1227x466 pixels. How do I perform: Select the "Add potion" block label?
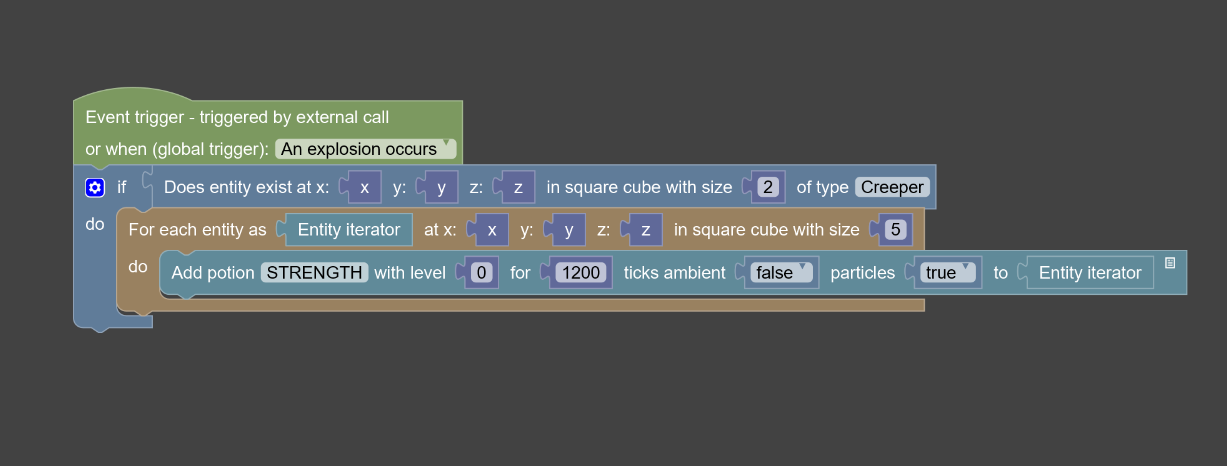[x=213, y=273]
